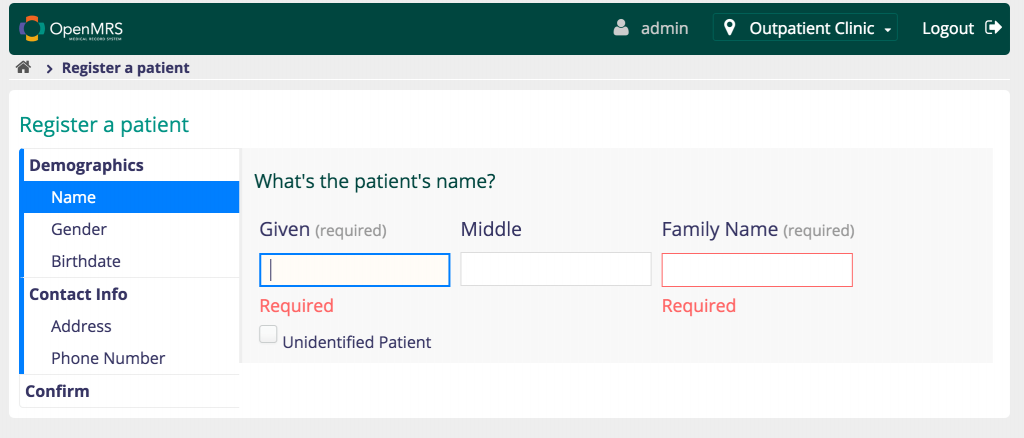
Task: Click the OpenMRS logo
Action: (71, 29)
